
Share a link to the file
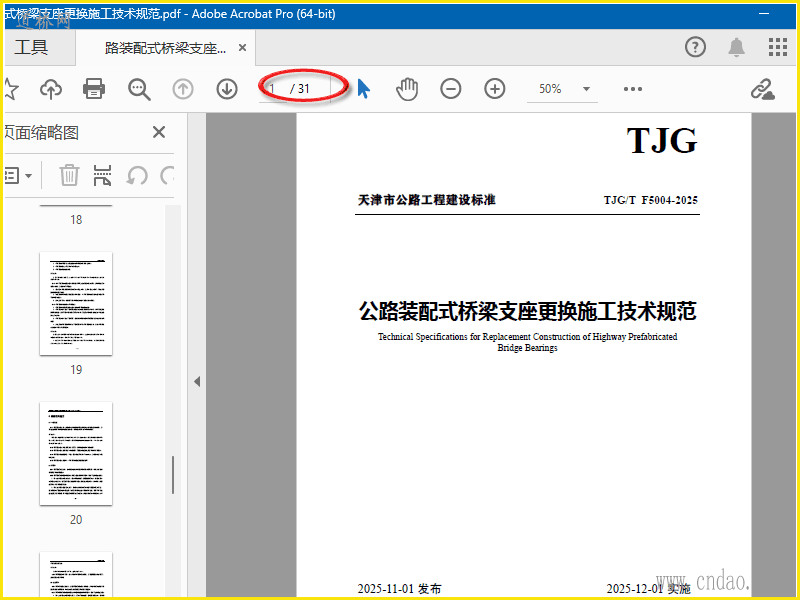[762, 89]
